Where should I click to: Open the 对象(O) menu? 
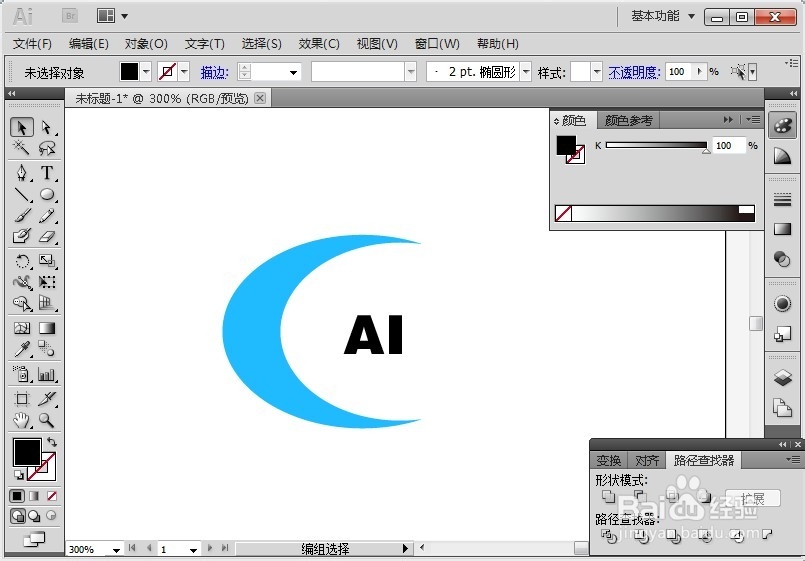point(146,44)
